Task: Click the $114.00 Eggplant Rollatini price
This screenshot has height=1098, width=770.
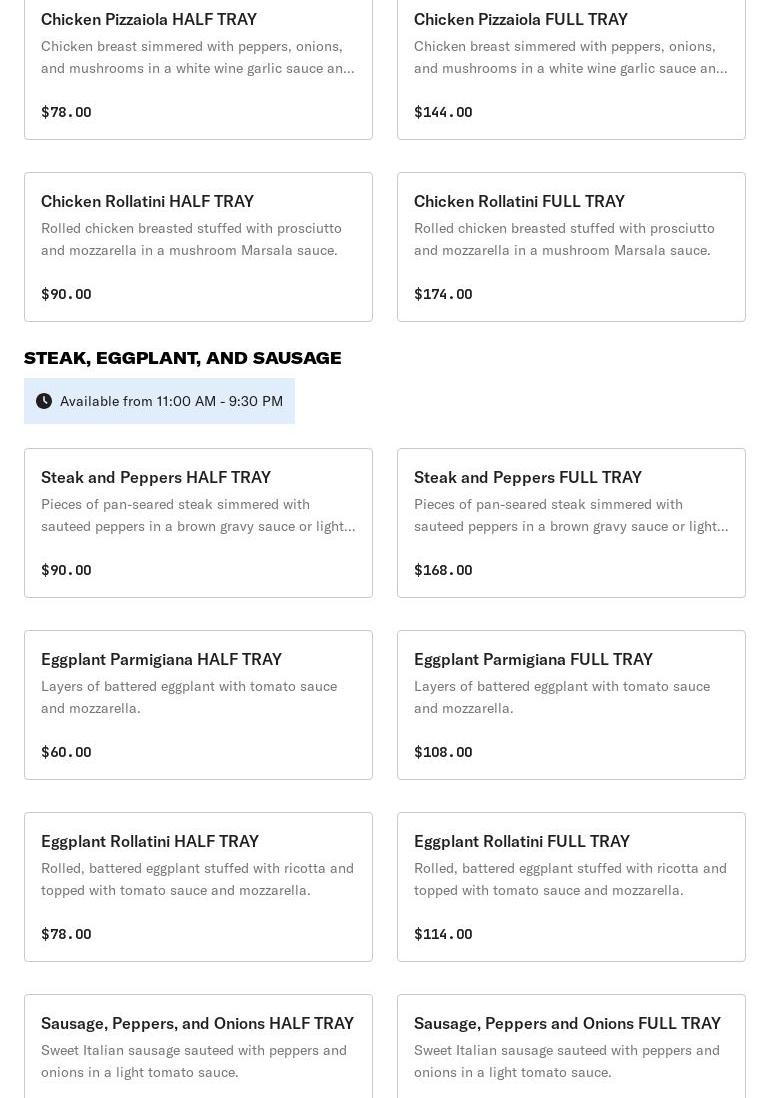Action: pos(443,934)
